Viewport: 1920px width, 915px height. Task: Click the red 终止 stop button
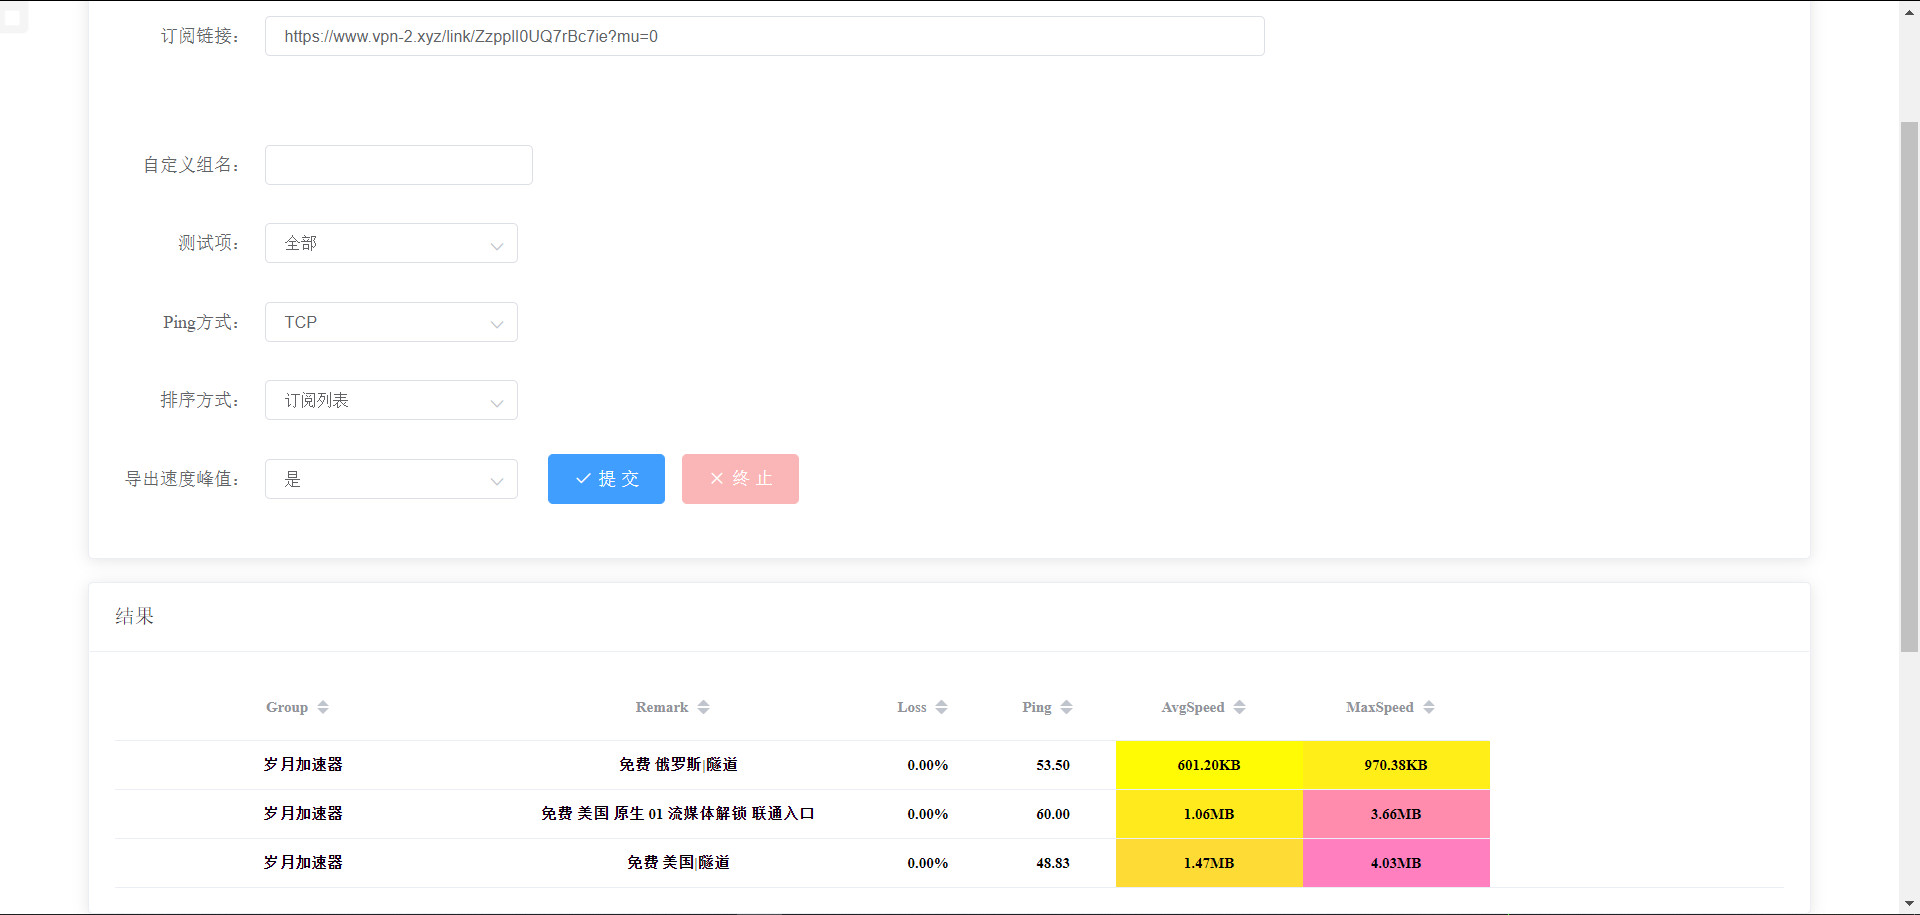(740, 479)
